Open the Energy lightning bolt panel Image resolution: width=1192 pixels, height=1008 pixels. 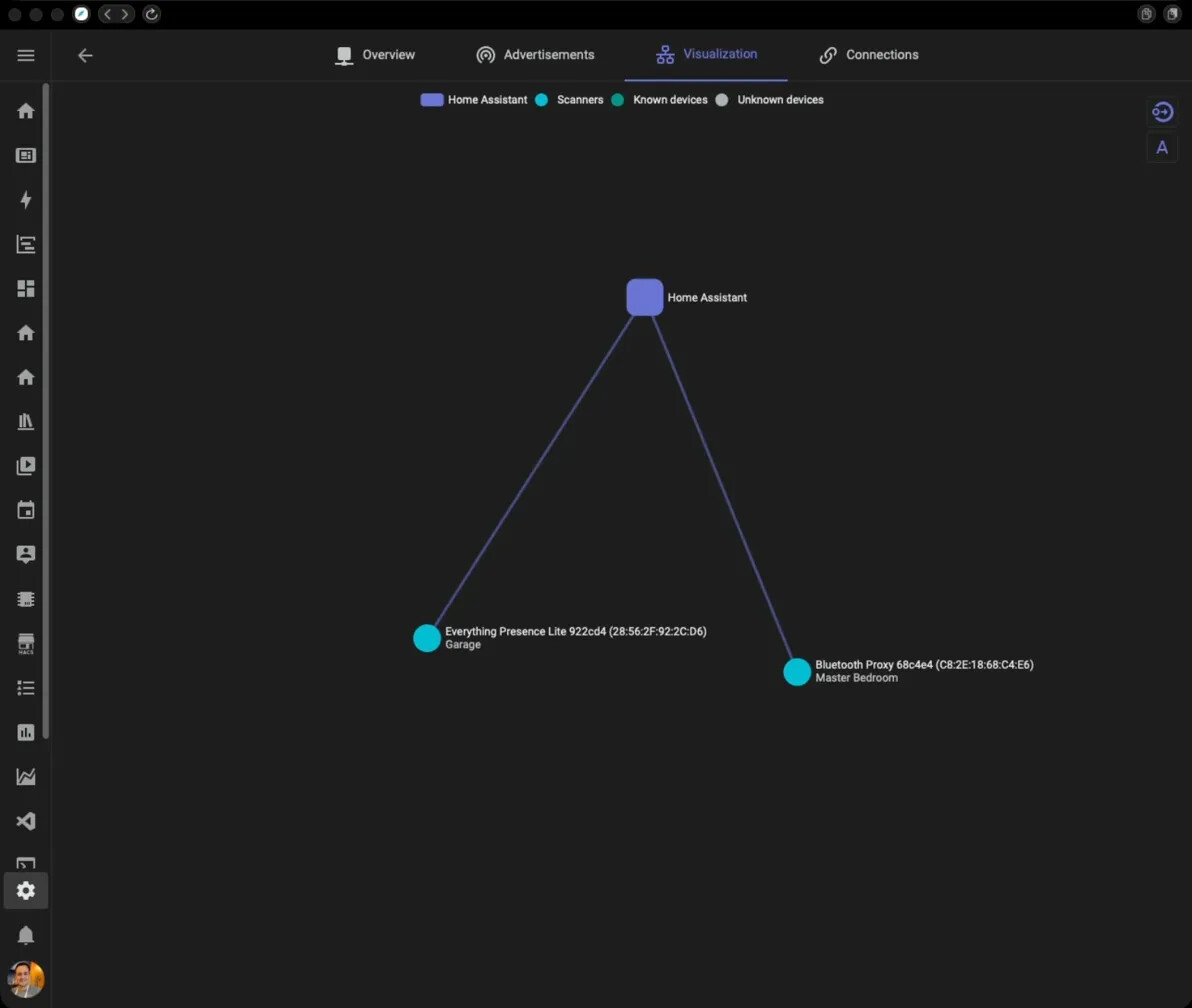point(26,200)
